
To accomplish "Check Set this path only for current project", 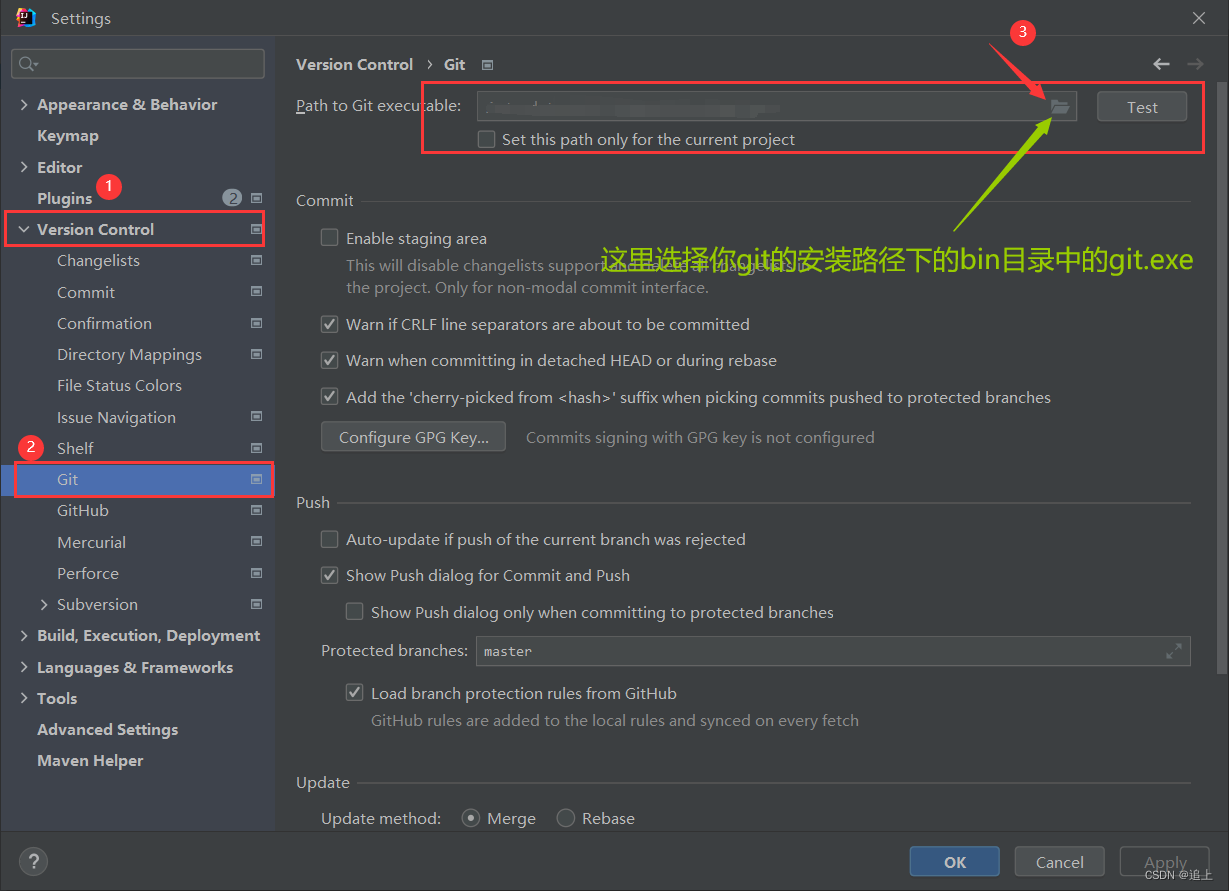I will [486, 139].
